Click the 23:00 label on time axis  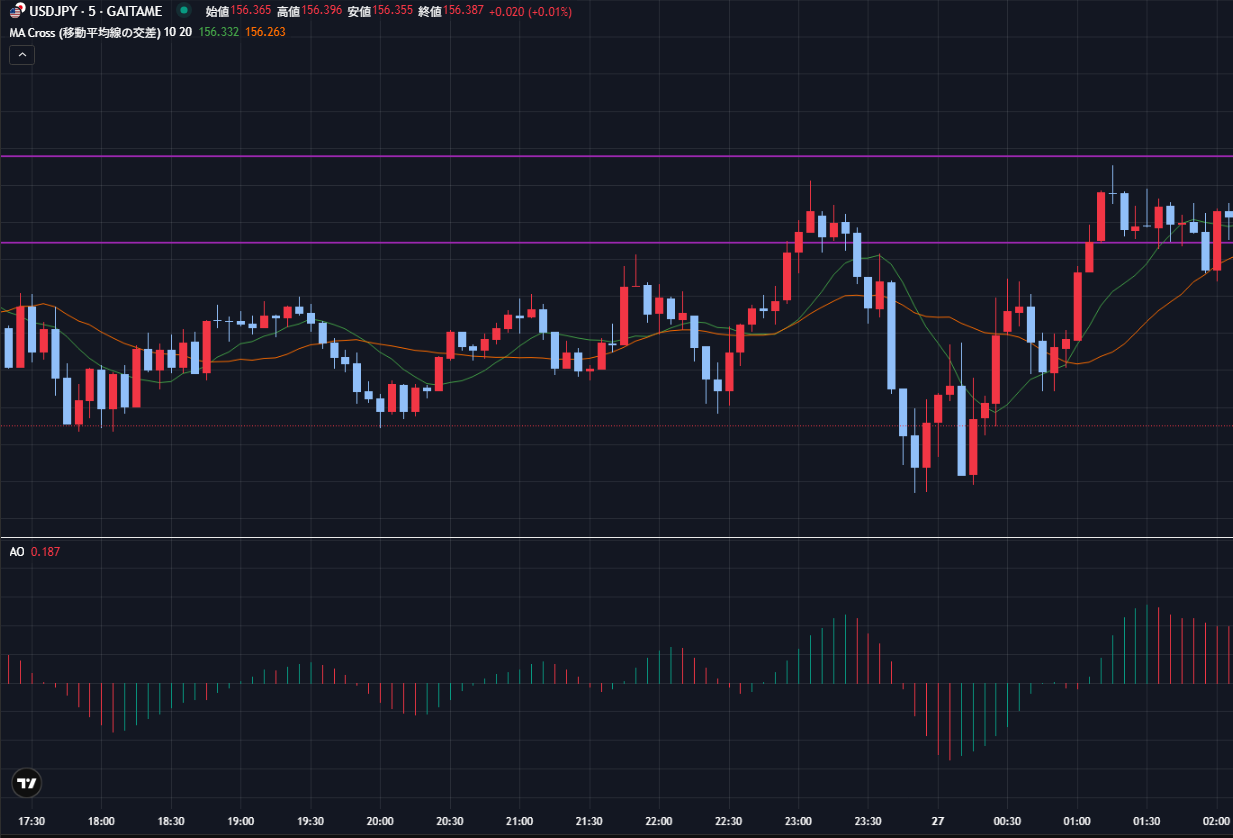797,821
